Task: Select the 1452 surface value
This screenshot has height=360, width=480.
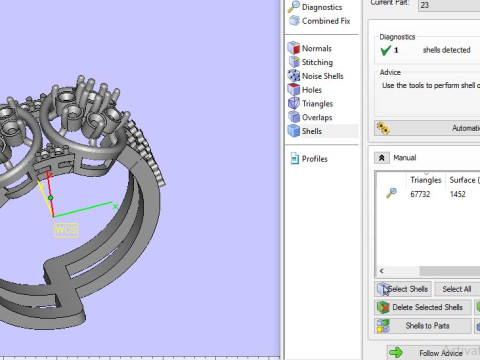Action: (x=457, y=194)
